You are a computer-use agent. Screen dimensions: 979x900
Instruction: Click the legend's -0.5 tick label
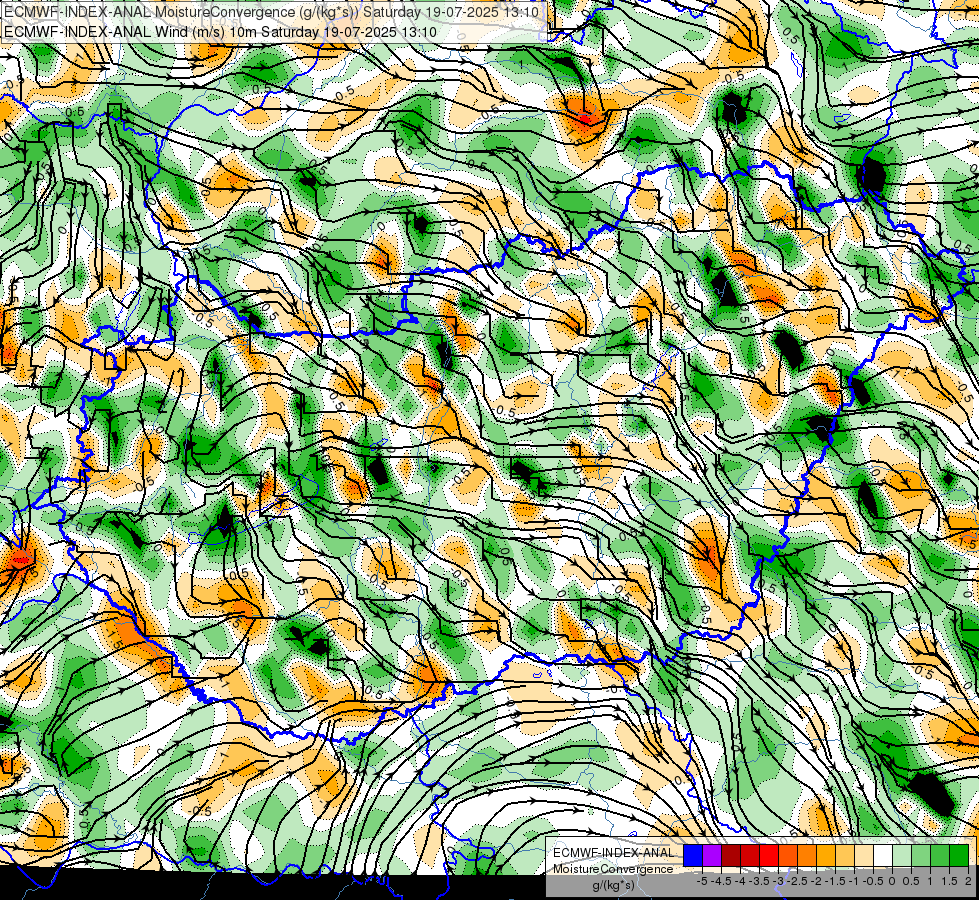coord(873,881)
